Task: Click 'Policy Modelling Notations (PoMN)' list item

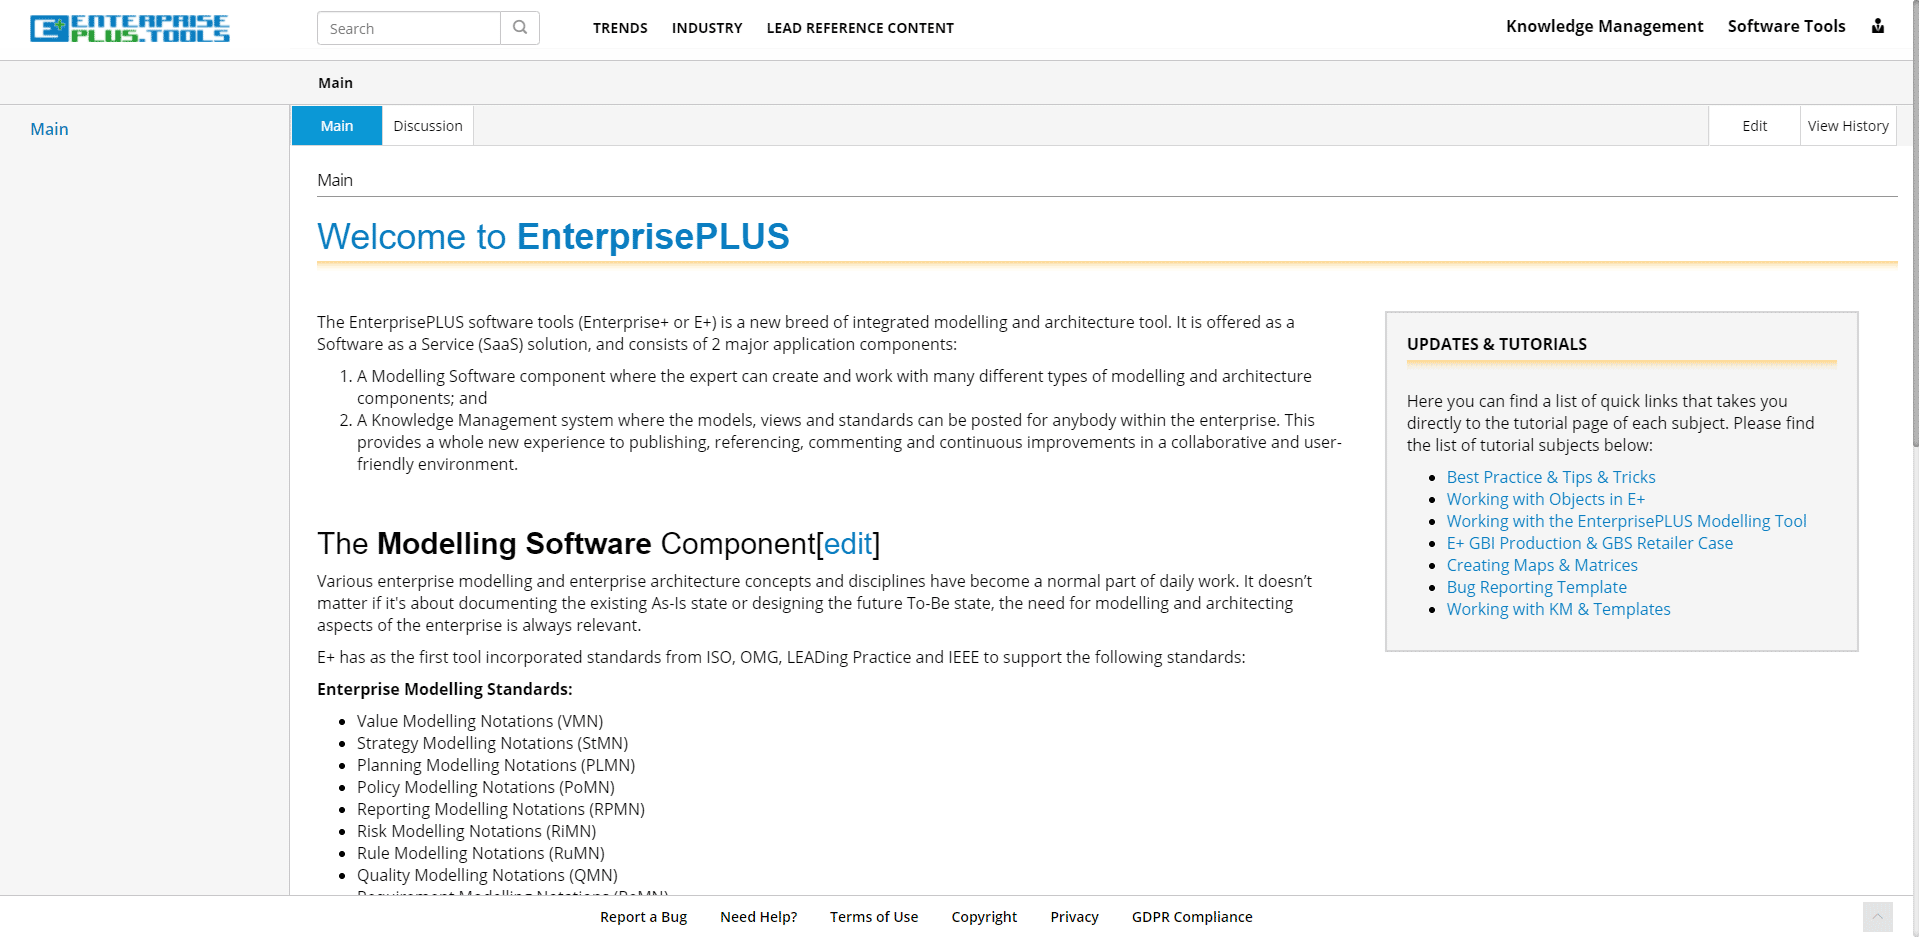Action: [486, 787]
